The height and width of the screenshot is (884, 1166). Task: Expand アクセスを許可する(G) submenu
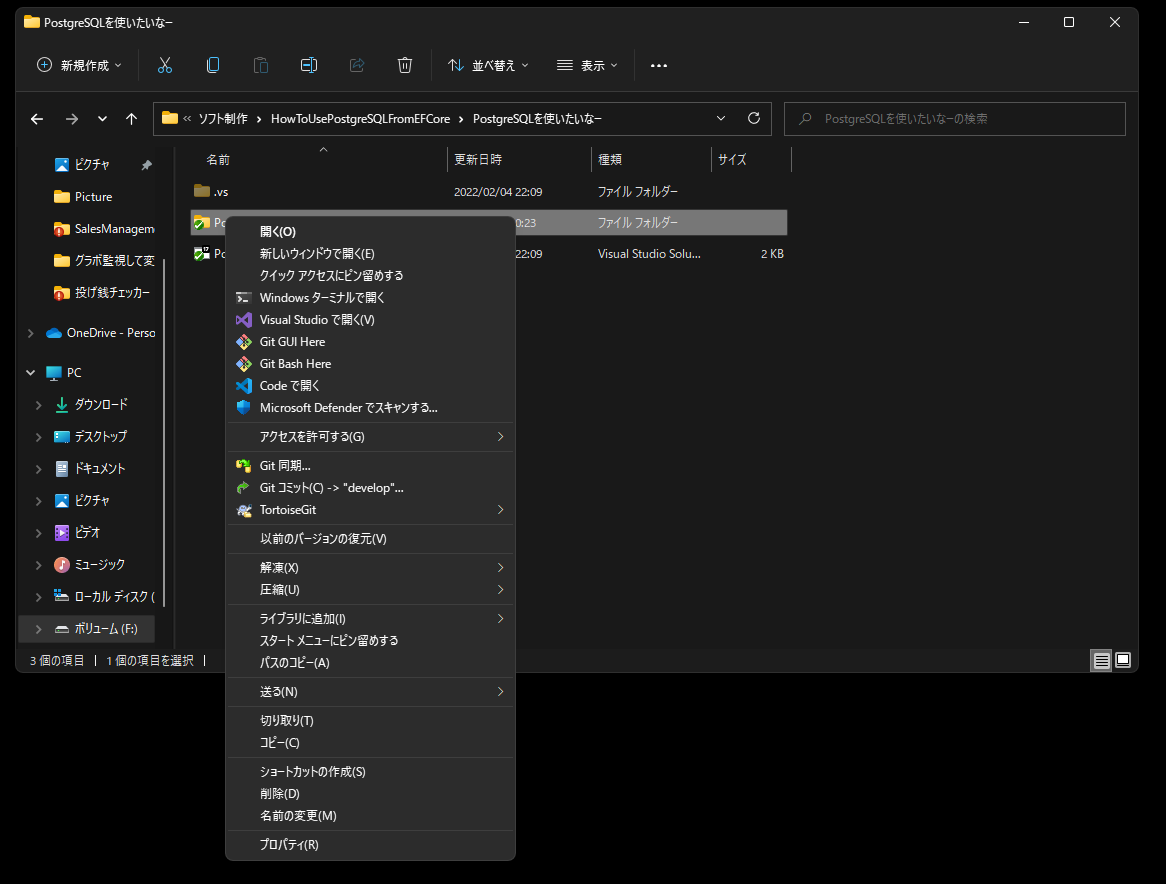point(370,436)
